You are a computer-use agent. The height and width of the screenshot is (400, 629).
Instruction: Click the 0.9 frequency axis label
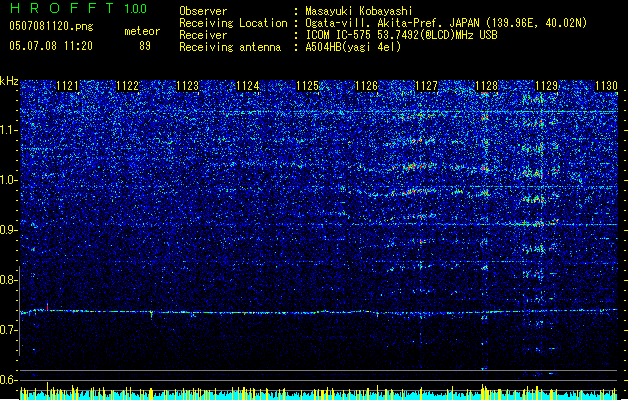pos(9,230)
